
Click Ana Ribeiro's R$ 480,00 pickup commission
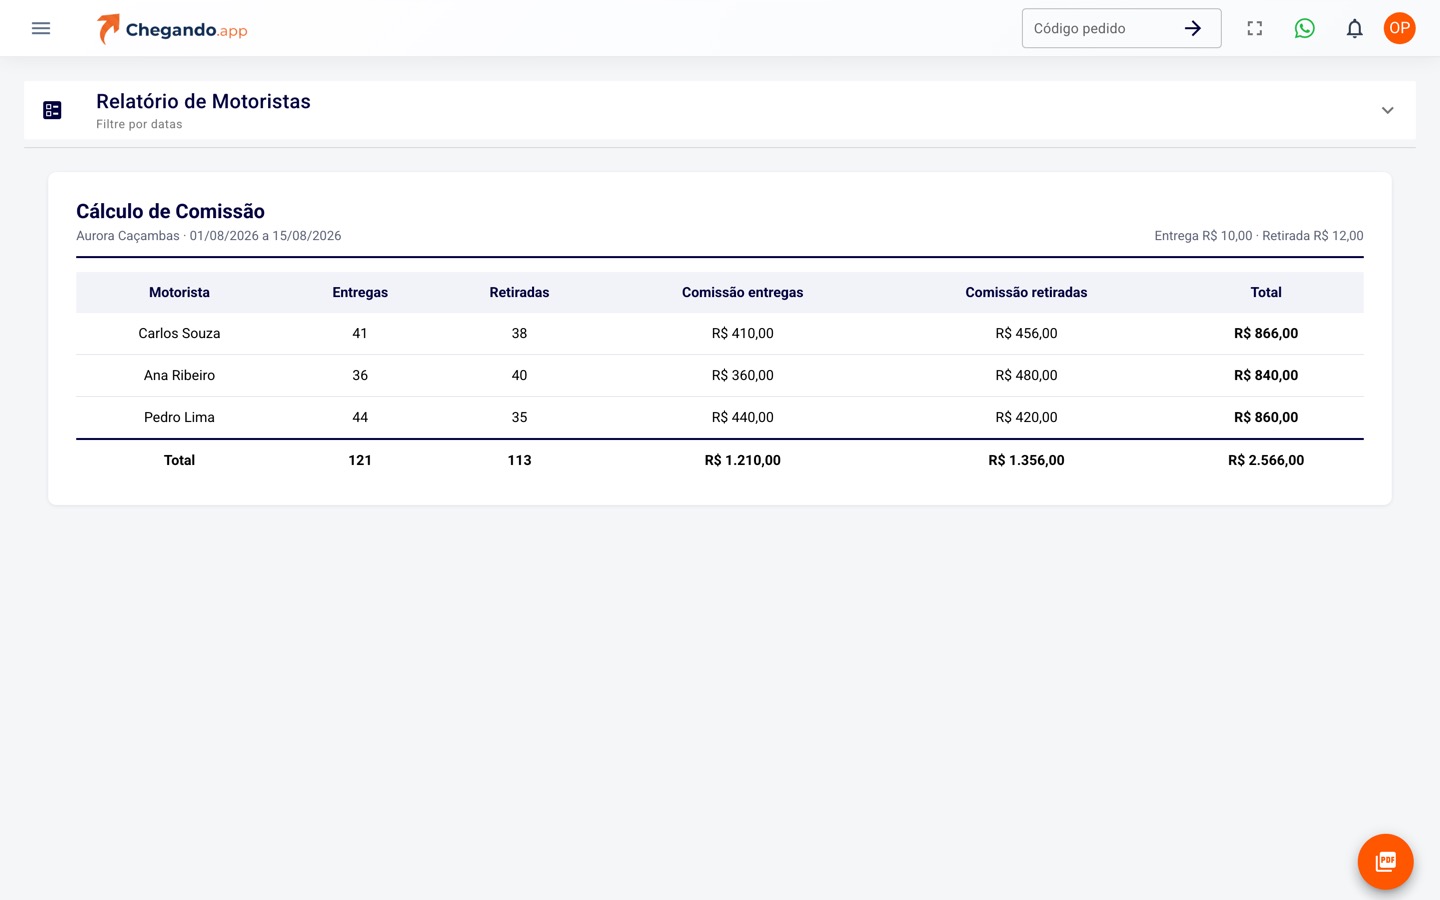pos(1026,375)
